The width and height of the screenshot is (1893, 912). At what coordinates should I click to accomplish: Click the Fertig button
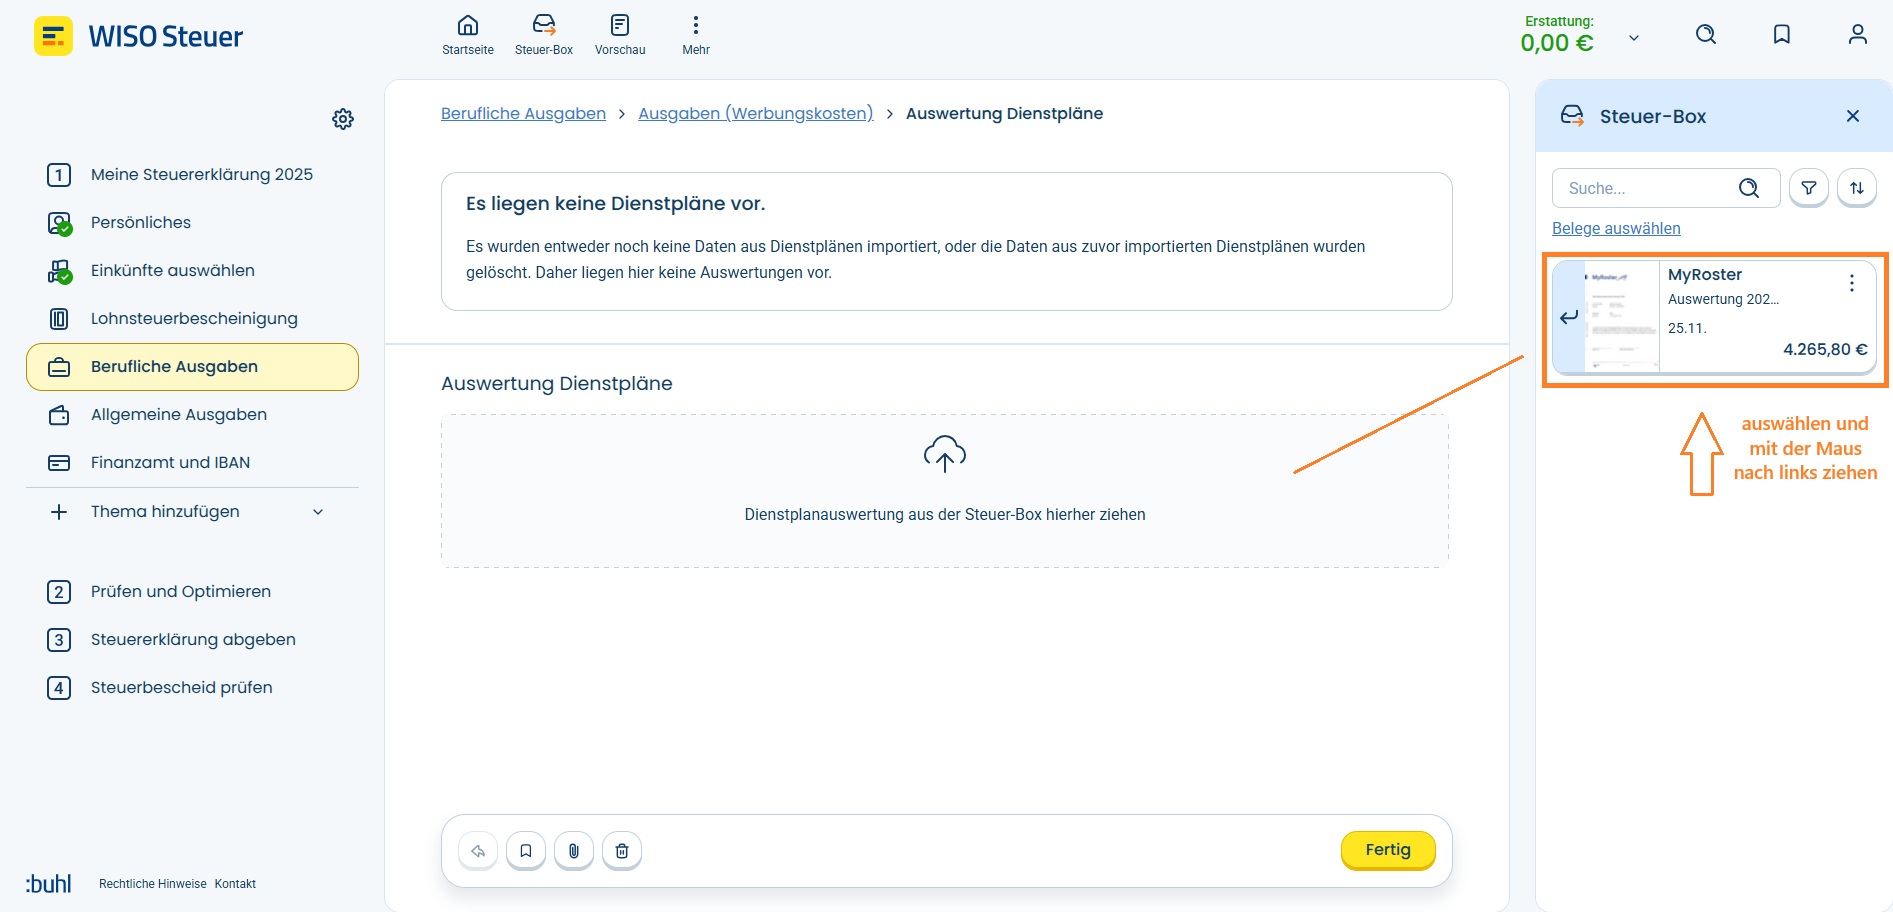pyautogui.click(x=1388, y=850)
